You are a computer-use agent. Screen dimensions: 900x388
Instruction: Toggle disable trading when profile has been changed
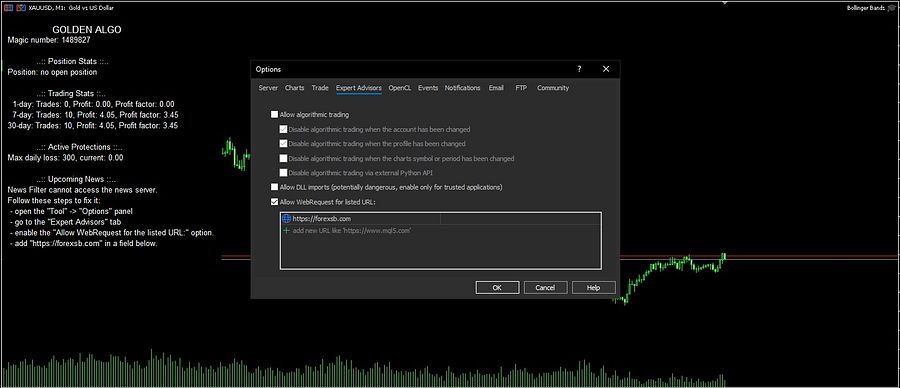(x=284, y=143)
